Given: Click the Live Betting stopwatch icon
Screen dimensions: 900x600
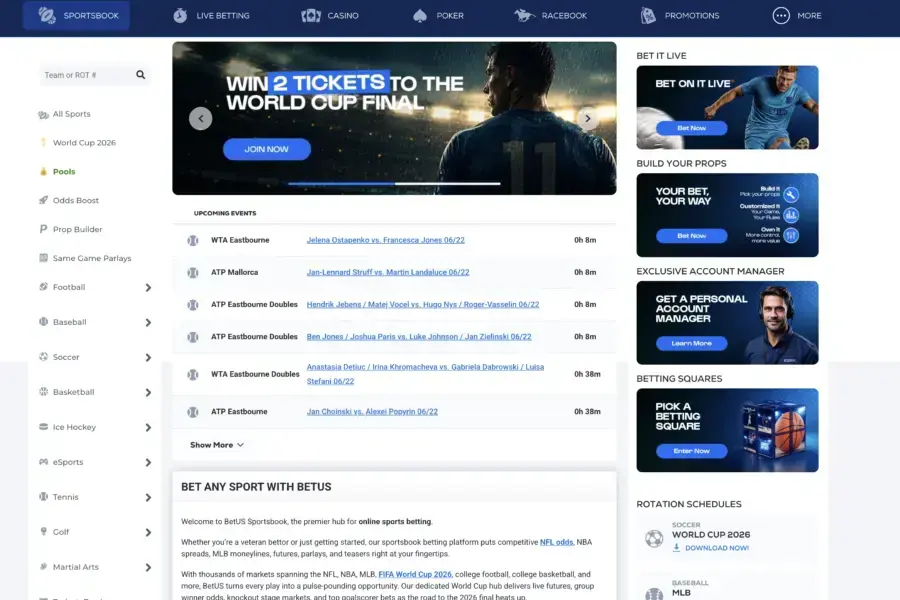Looking at the screenshot, I should coord(180,16).
